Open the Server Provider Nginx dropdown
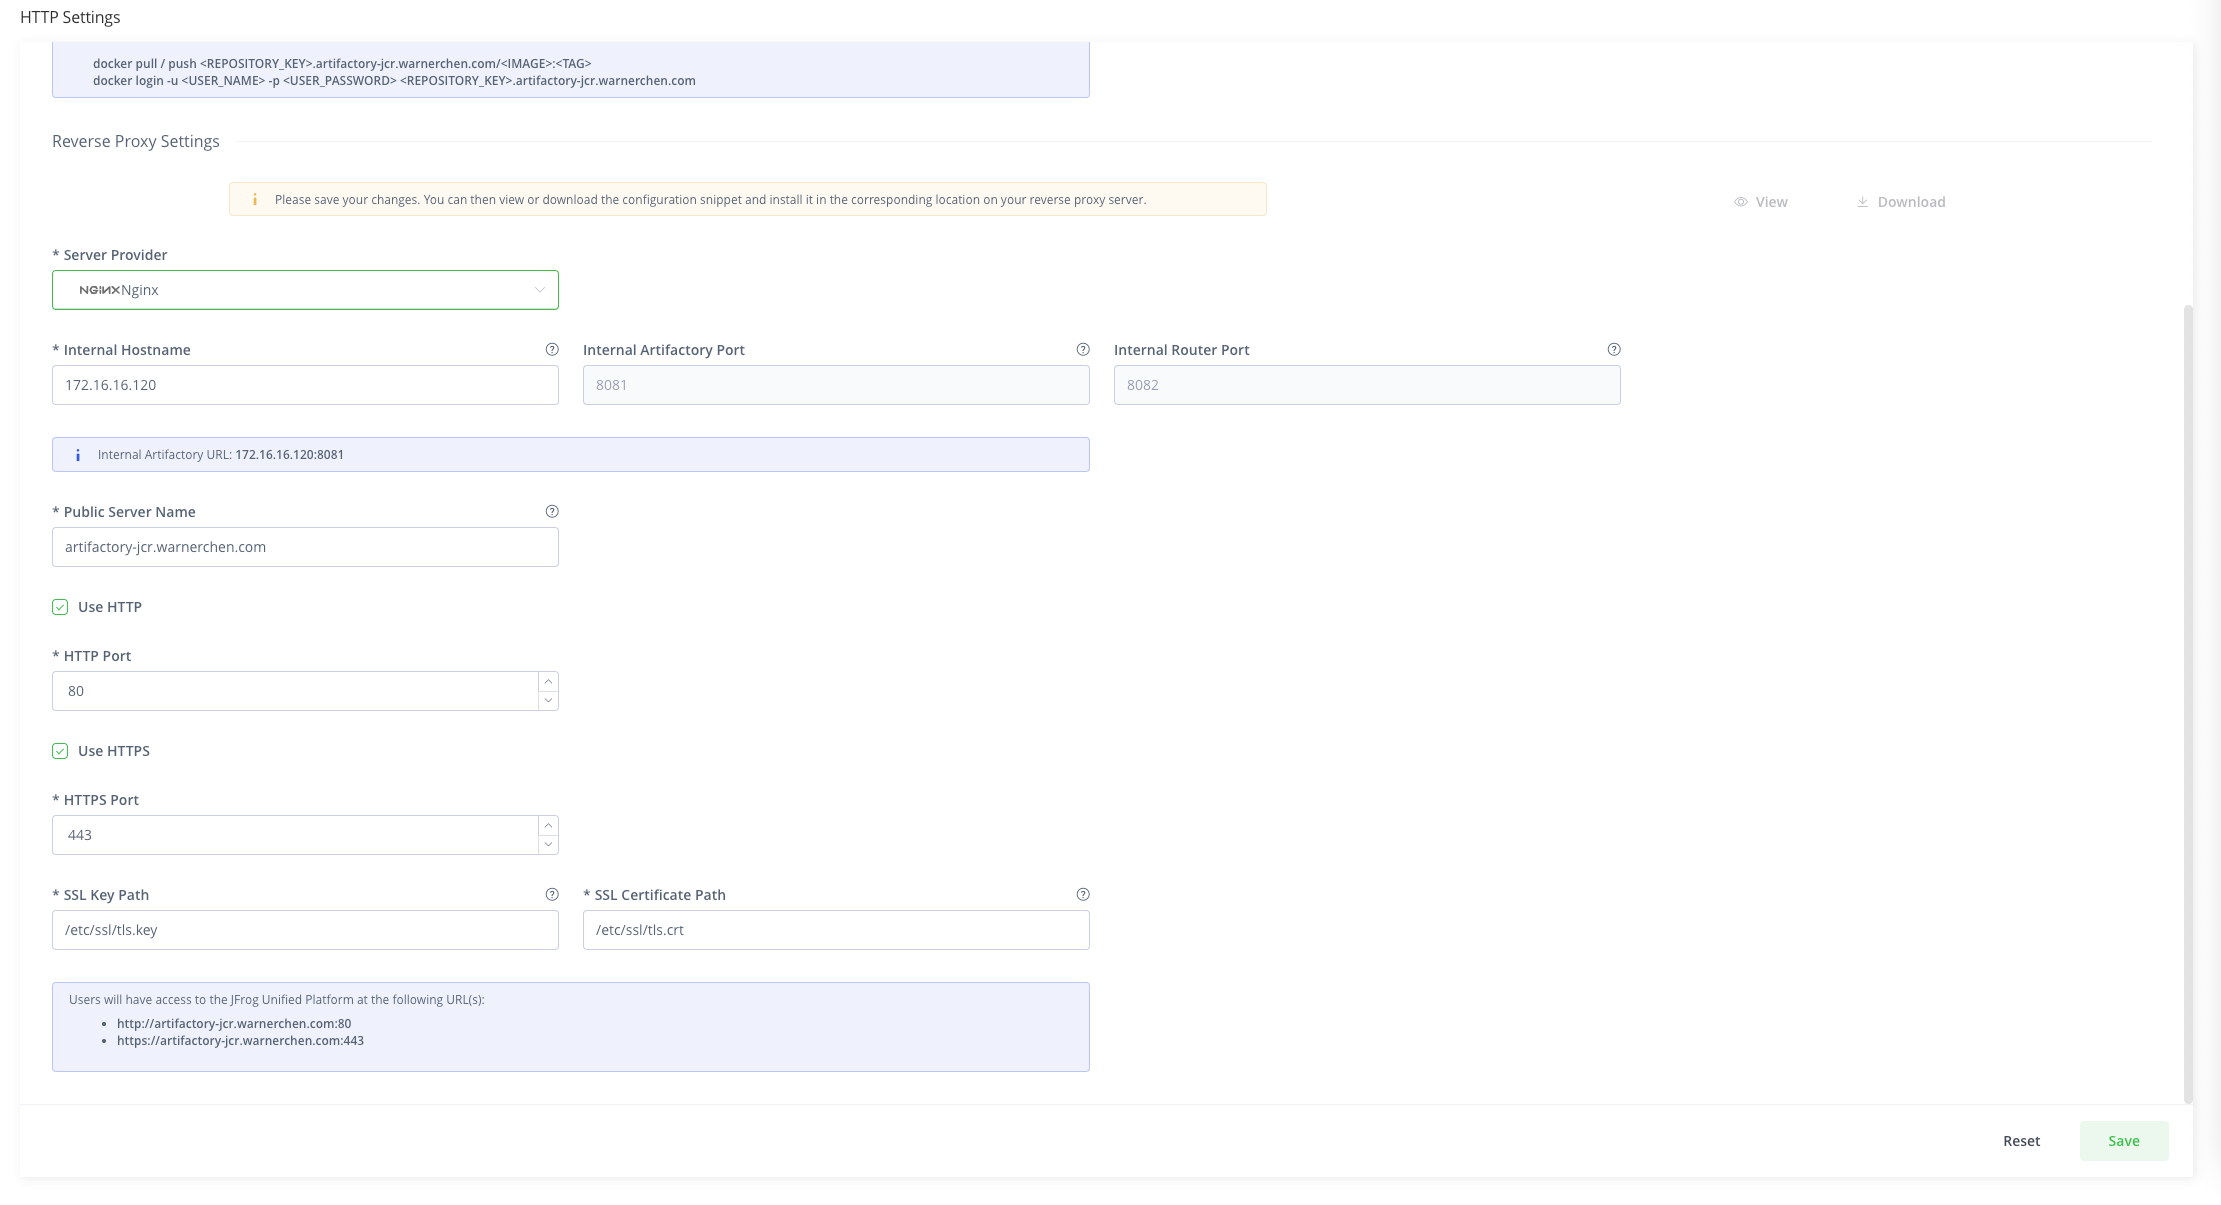The width and height of the screenshot is (2221, 1205). [305, 290]
